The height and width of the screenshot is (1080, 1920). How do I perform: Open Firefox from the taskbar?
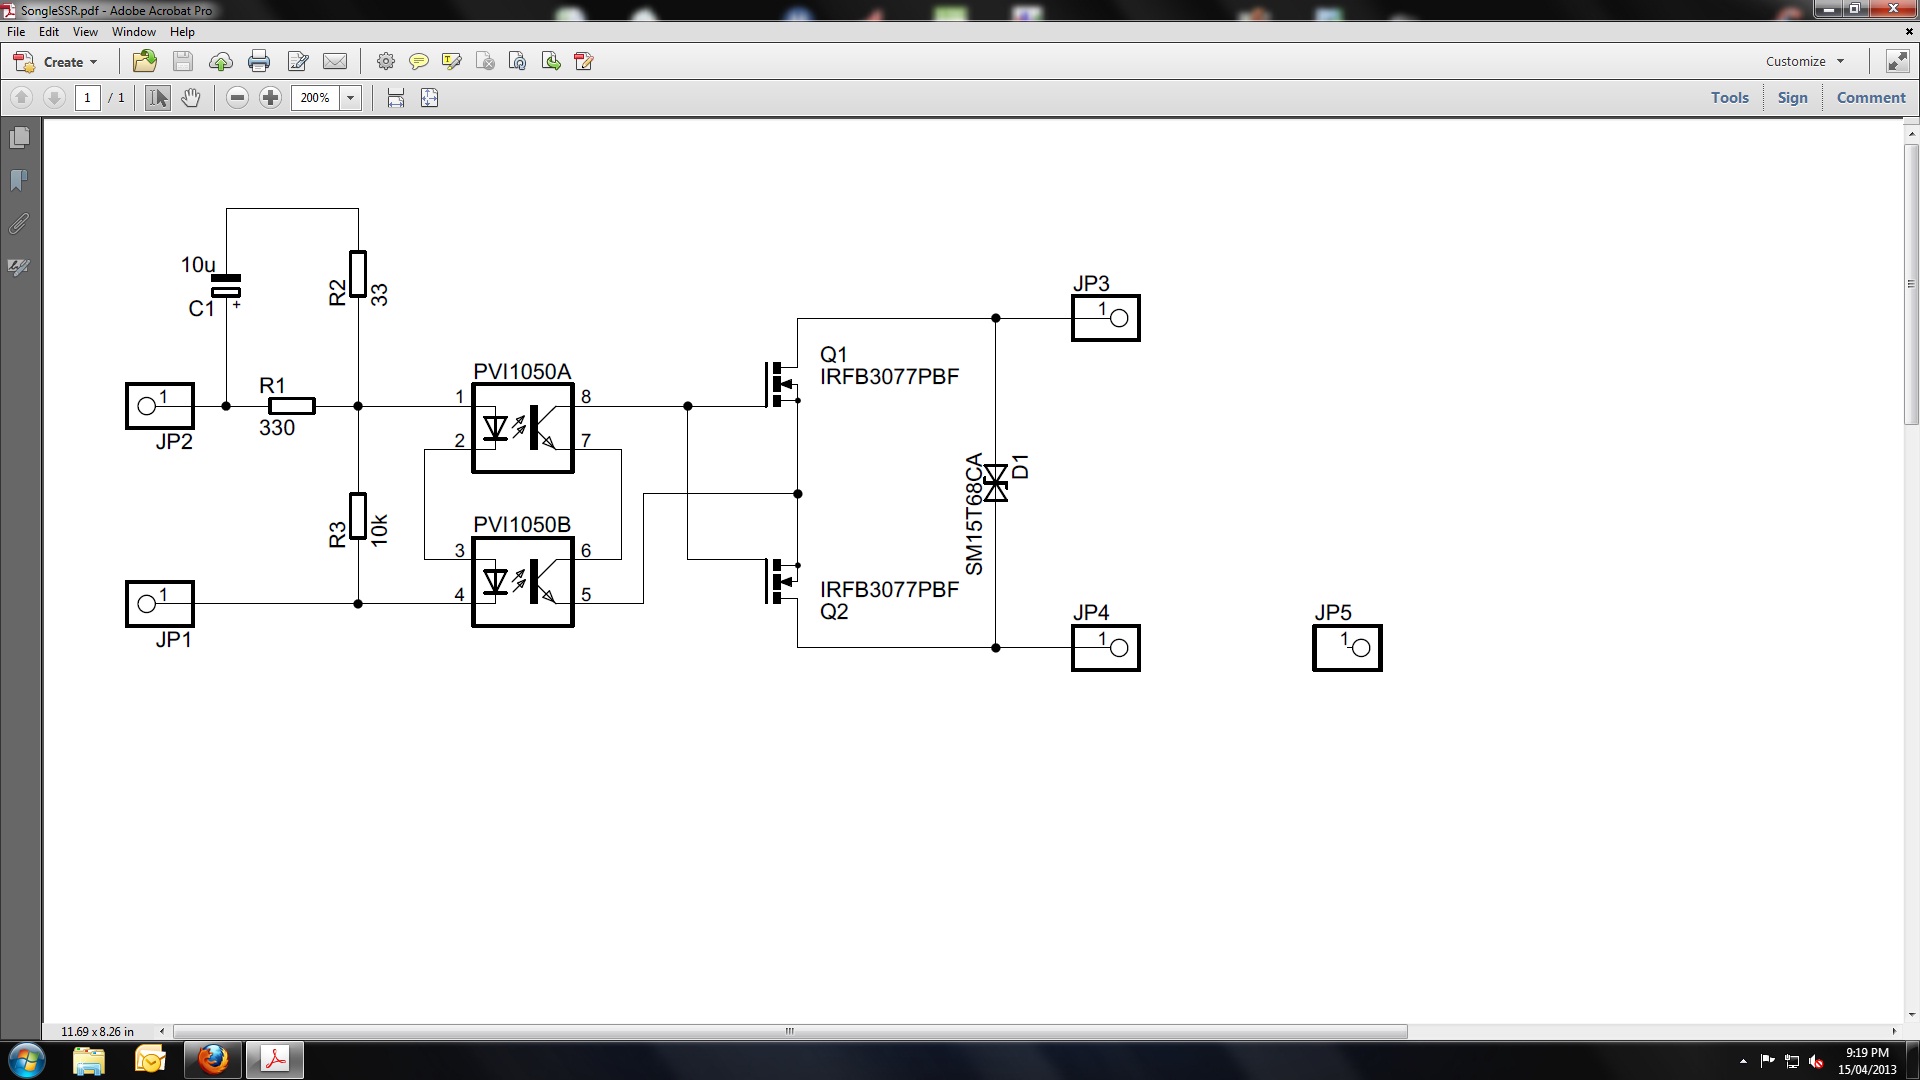(212, 1060)
